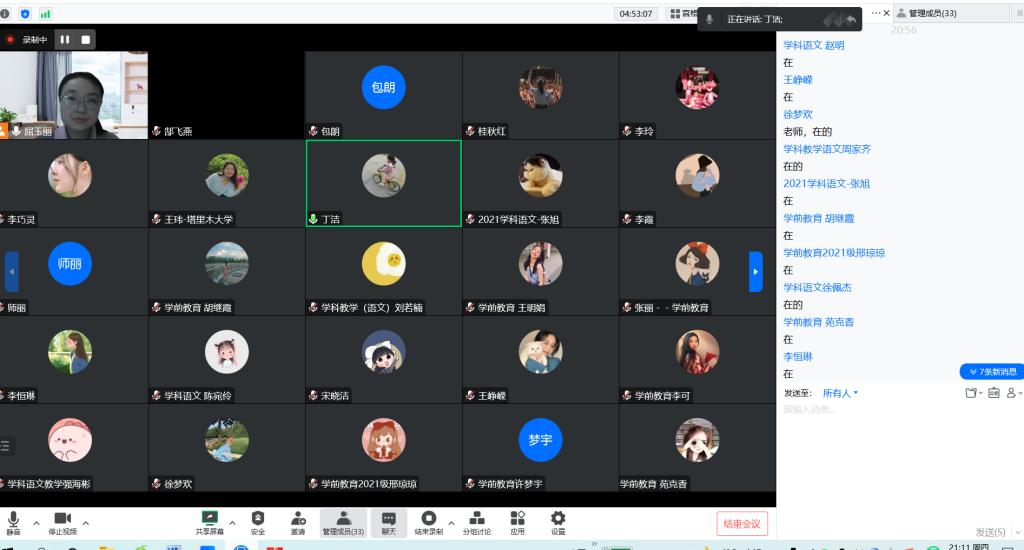This screenshot has width=1024, height=550.
Task: Open the 管理成员(33) toolbar icon
Action: point(343,519)
